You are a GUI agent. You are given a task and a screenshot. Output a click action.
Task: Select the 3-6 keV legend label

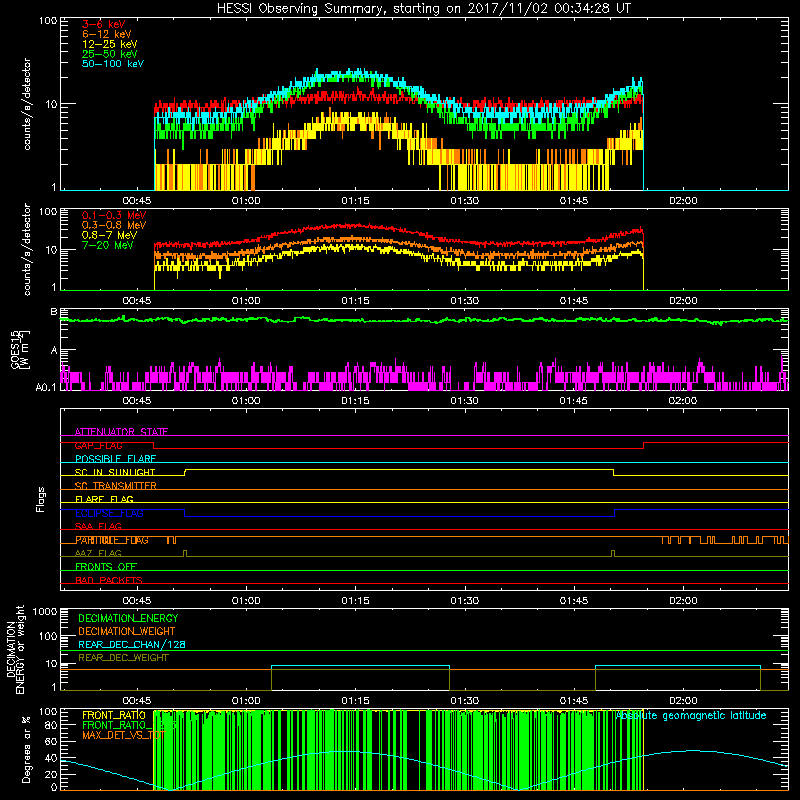pyautogui.click(x=103, y=24)
